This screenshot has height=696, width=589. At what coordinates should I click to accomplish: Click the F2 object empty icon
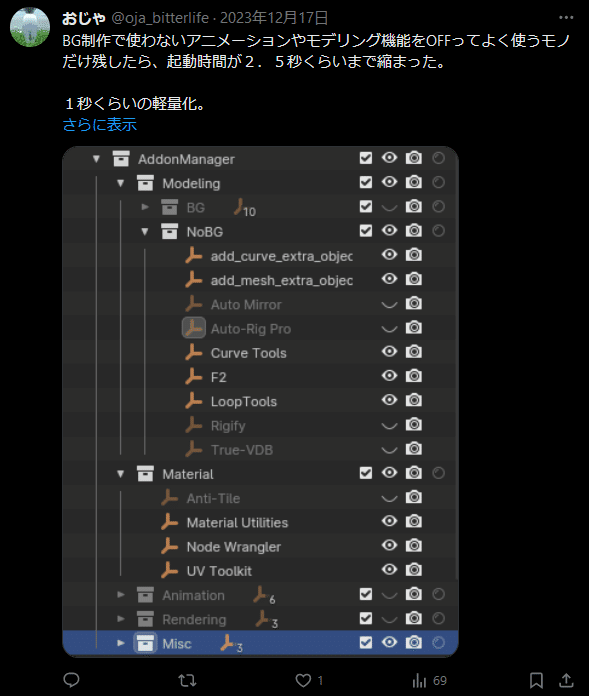pos(194,377)
